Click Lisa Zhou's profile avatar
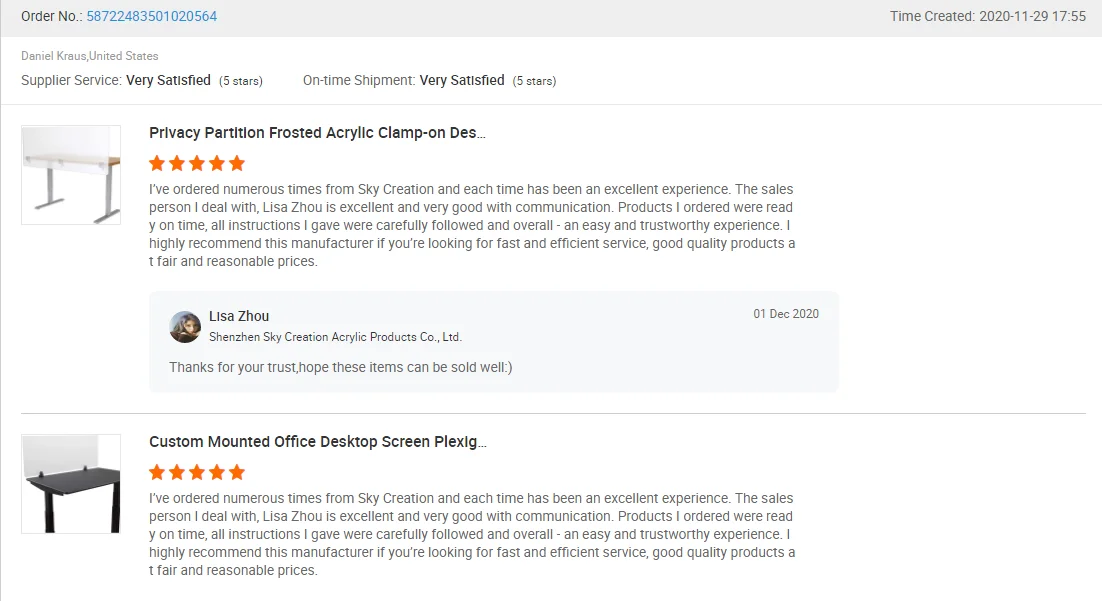The height and width of the screenshot is (601, 1102). (185, 327)
